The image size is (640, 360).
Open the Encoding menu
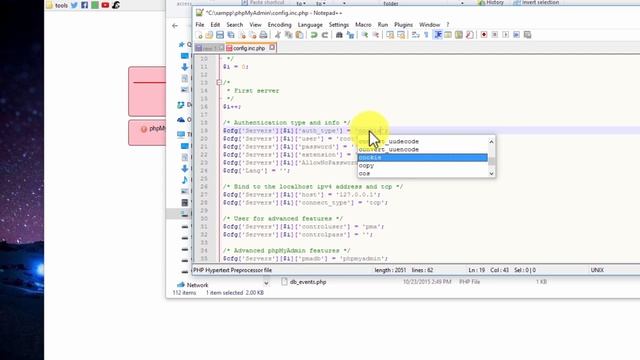(280, 25)
